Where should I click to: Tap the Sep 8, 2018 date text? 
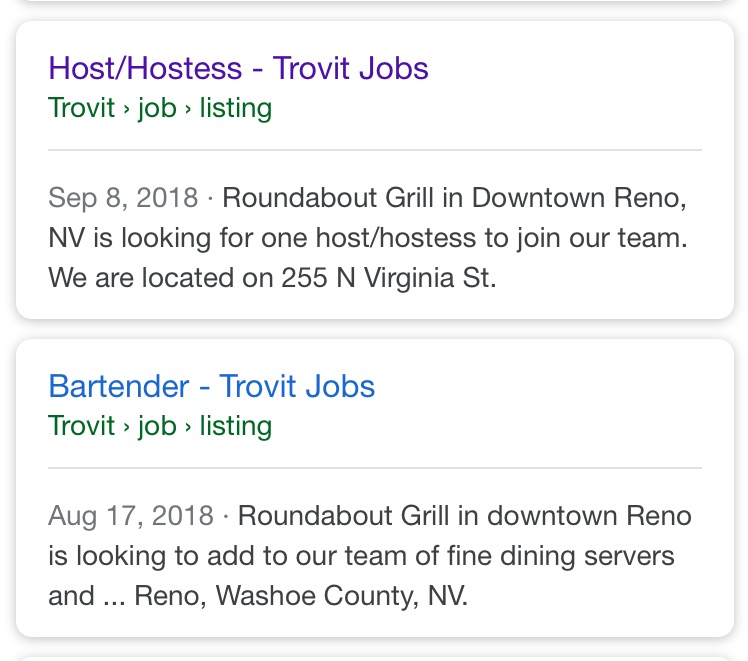tap(123, 197)
